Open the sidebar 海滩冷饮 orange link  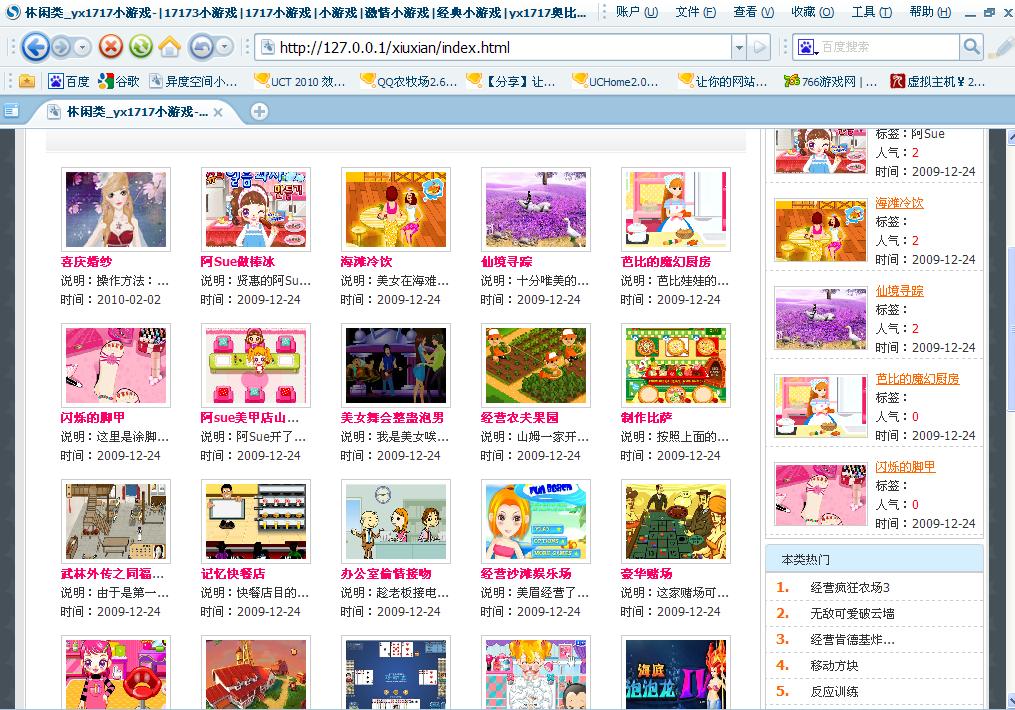pyautogui.click(x=900, y=203)
